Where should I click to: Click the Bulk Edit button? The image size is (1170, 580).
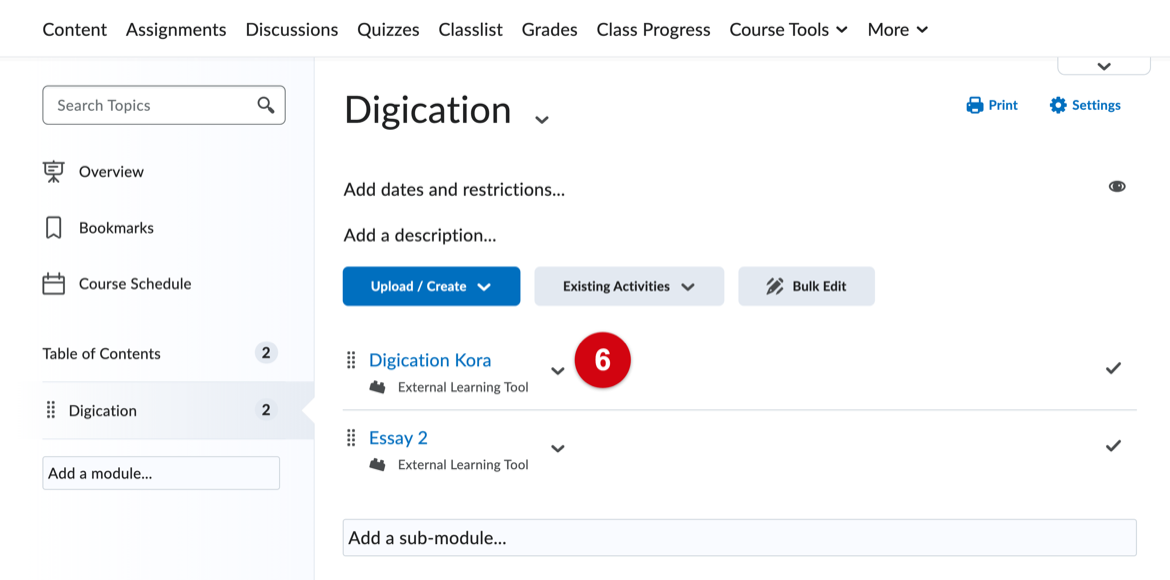click(x=807, y=287)
